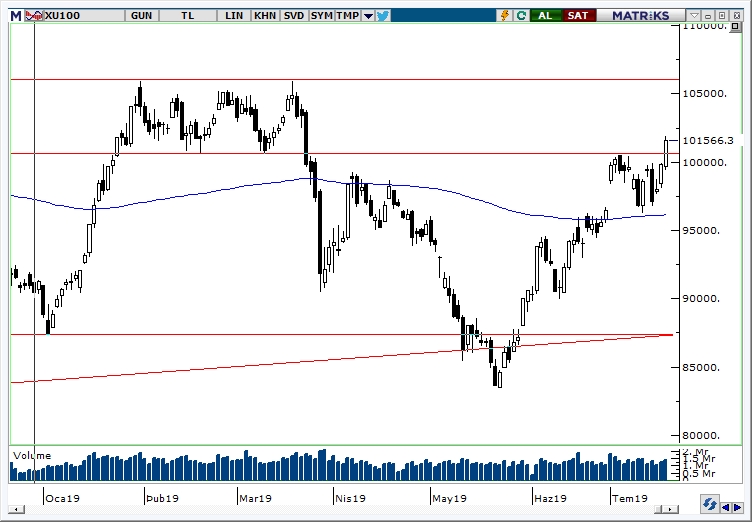Click the TMP template button
This screenshot has height=522, width=752.
(348, 15)
